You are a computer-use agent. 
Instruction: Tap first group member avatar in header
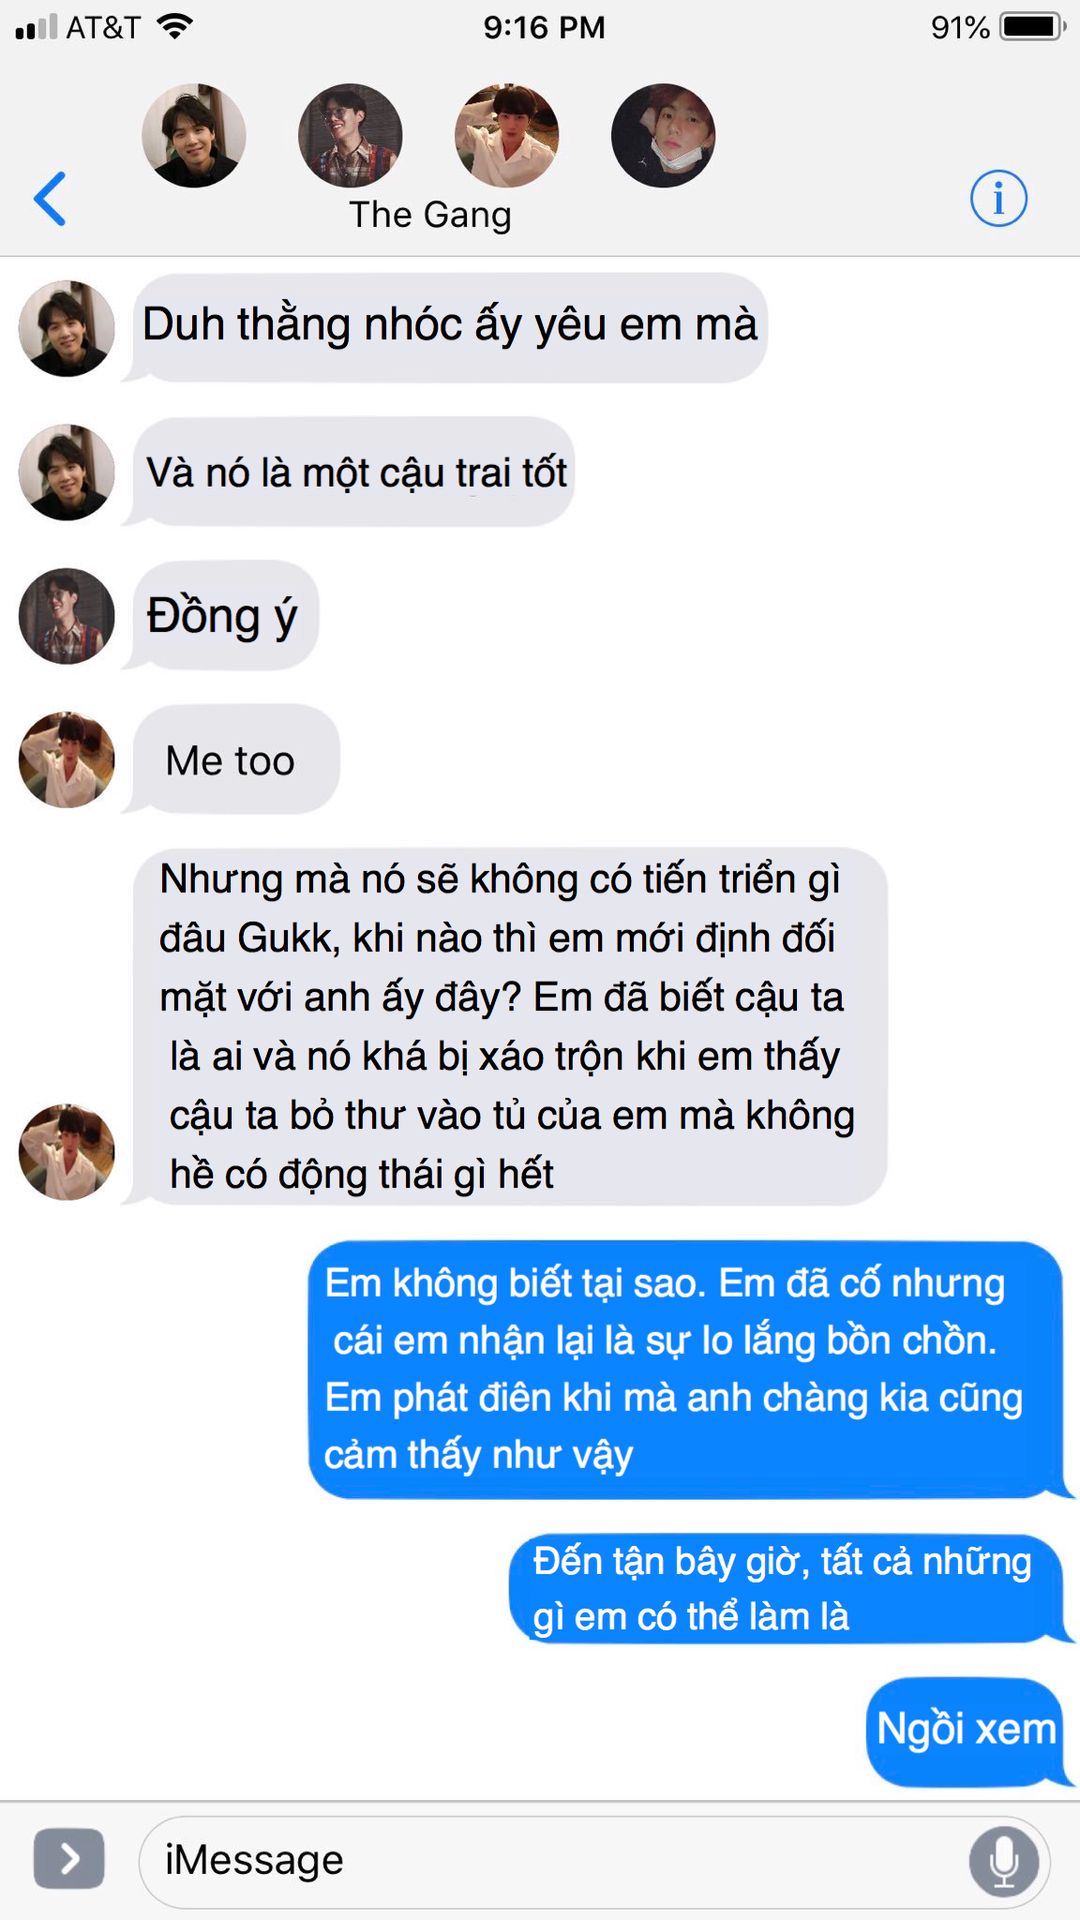194,136
